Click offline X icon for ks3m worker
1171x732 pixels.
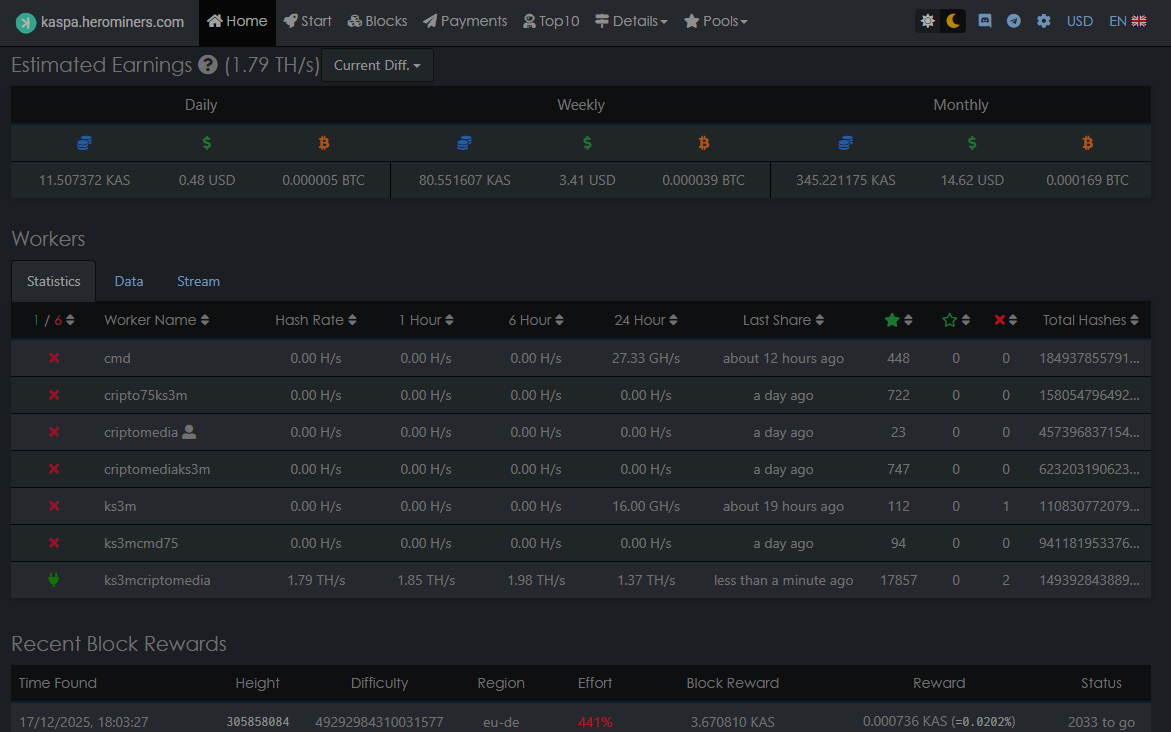54,506
